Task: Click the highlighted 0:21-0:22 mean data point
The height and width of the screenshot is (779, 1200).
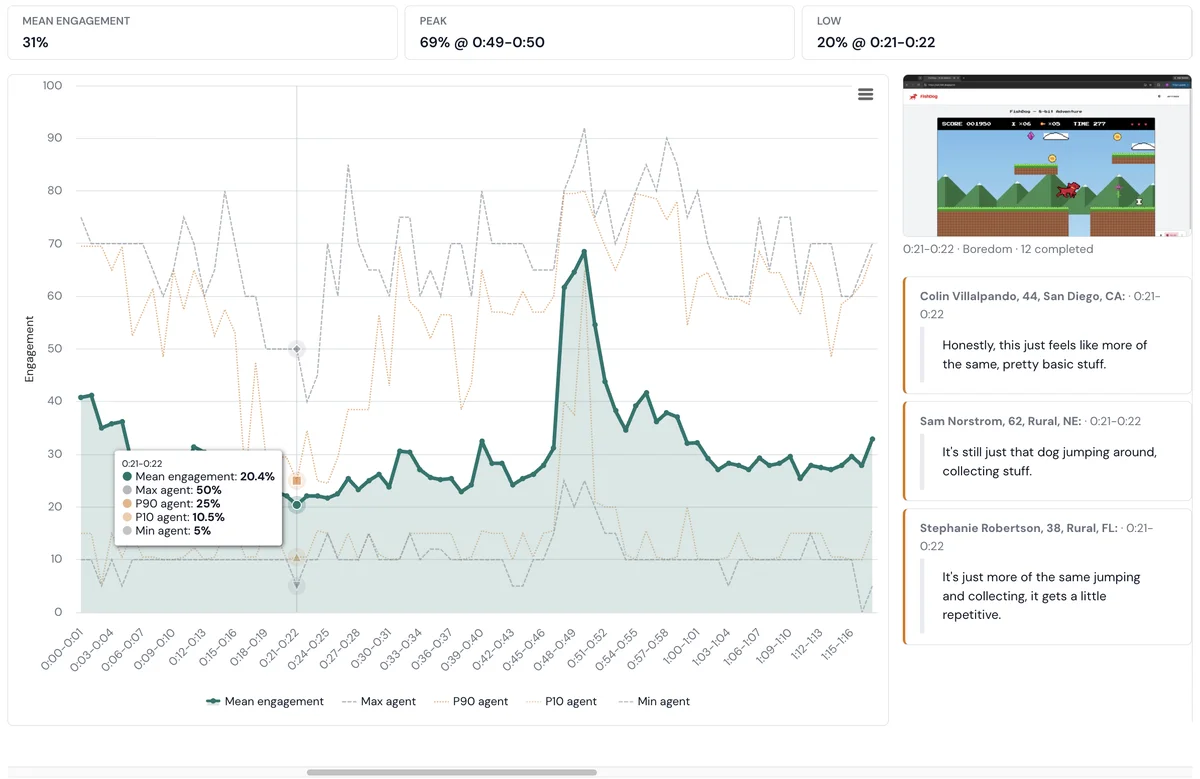Action: pyautogui.click(x=296, y=505)
